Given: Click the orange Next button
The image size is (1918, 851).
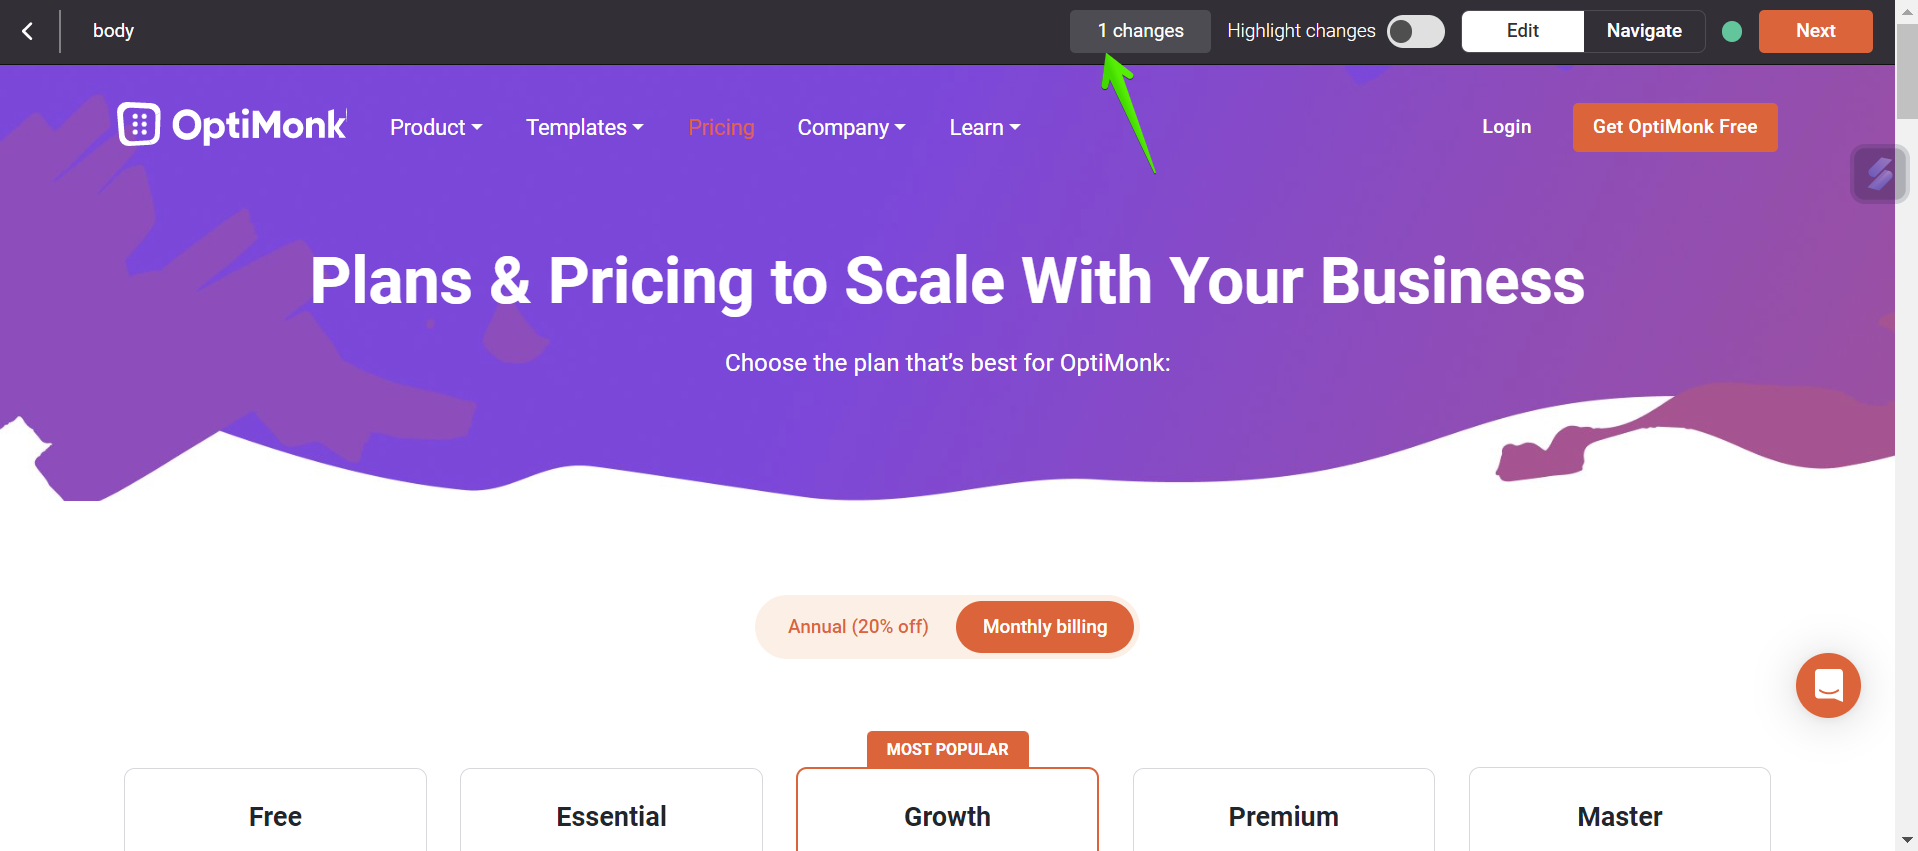Looking at the screenshot, I should coord(1815,31).
